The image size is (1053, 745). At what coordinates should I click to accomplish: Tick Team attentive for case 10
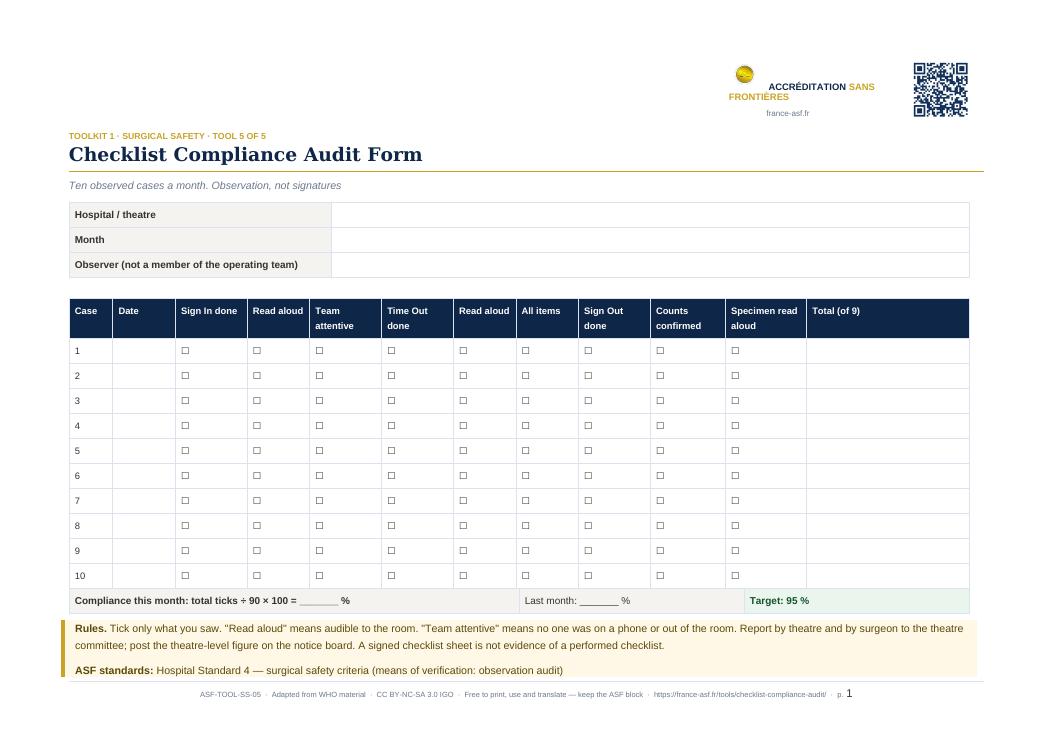tap(320, 576)
